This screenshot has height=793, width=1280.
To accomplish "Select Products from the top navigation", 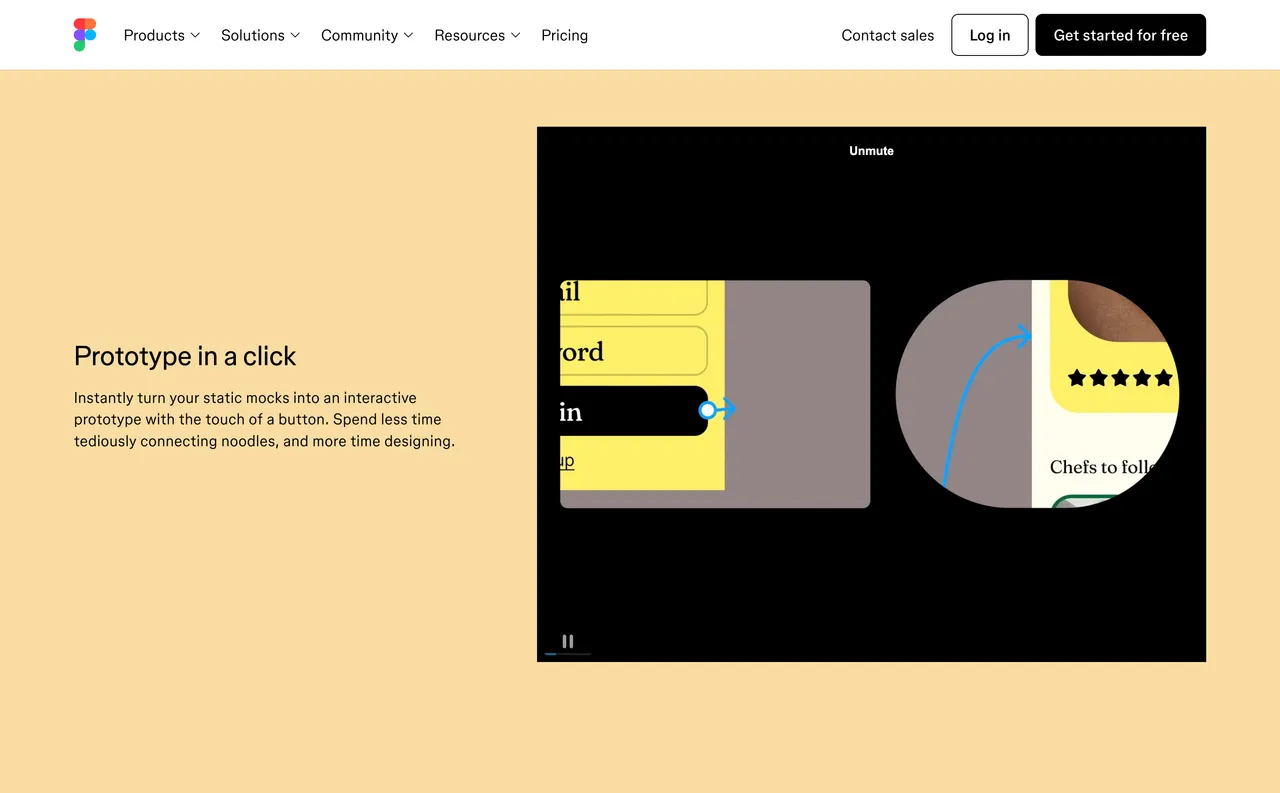I will [x=153, y=35].
